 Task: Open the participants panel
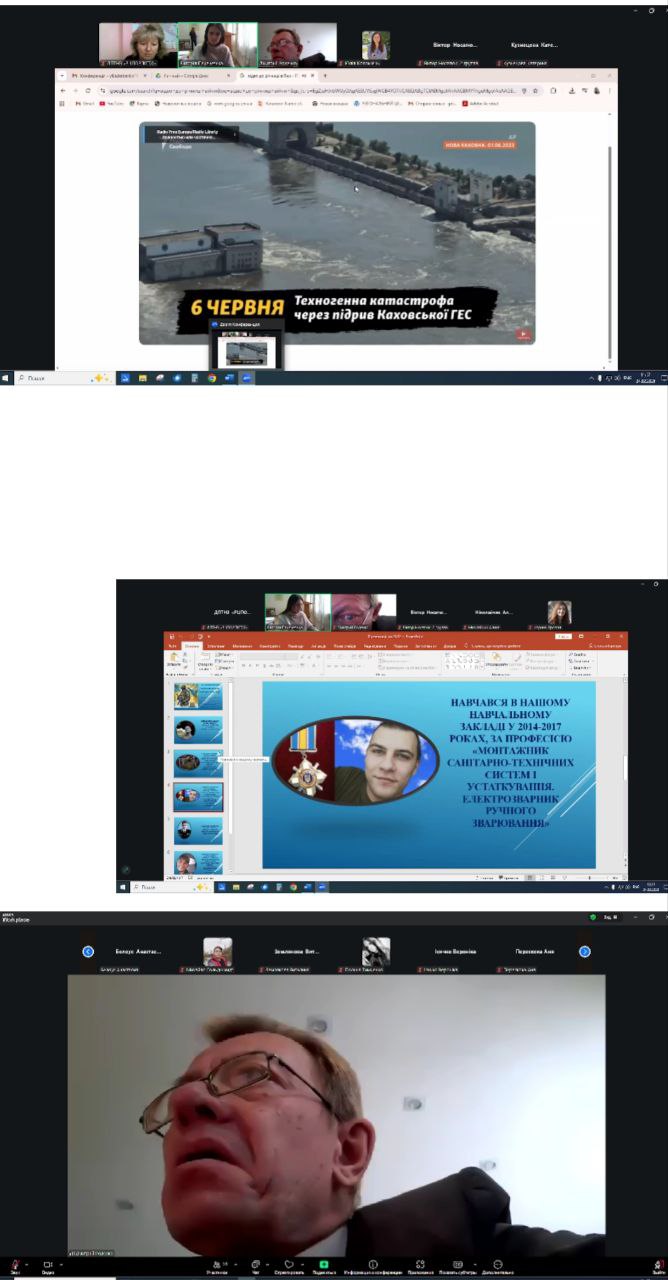(x=216, y=1264)
